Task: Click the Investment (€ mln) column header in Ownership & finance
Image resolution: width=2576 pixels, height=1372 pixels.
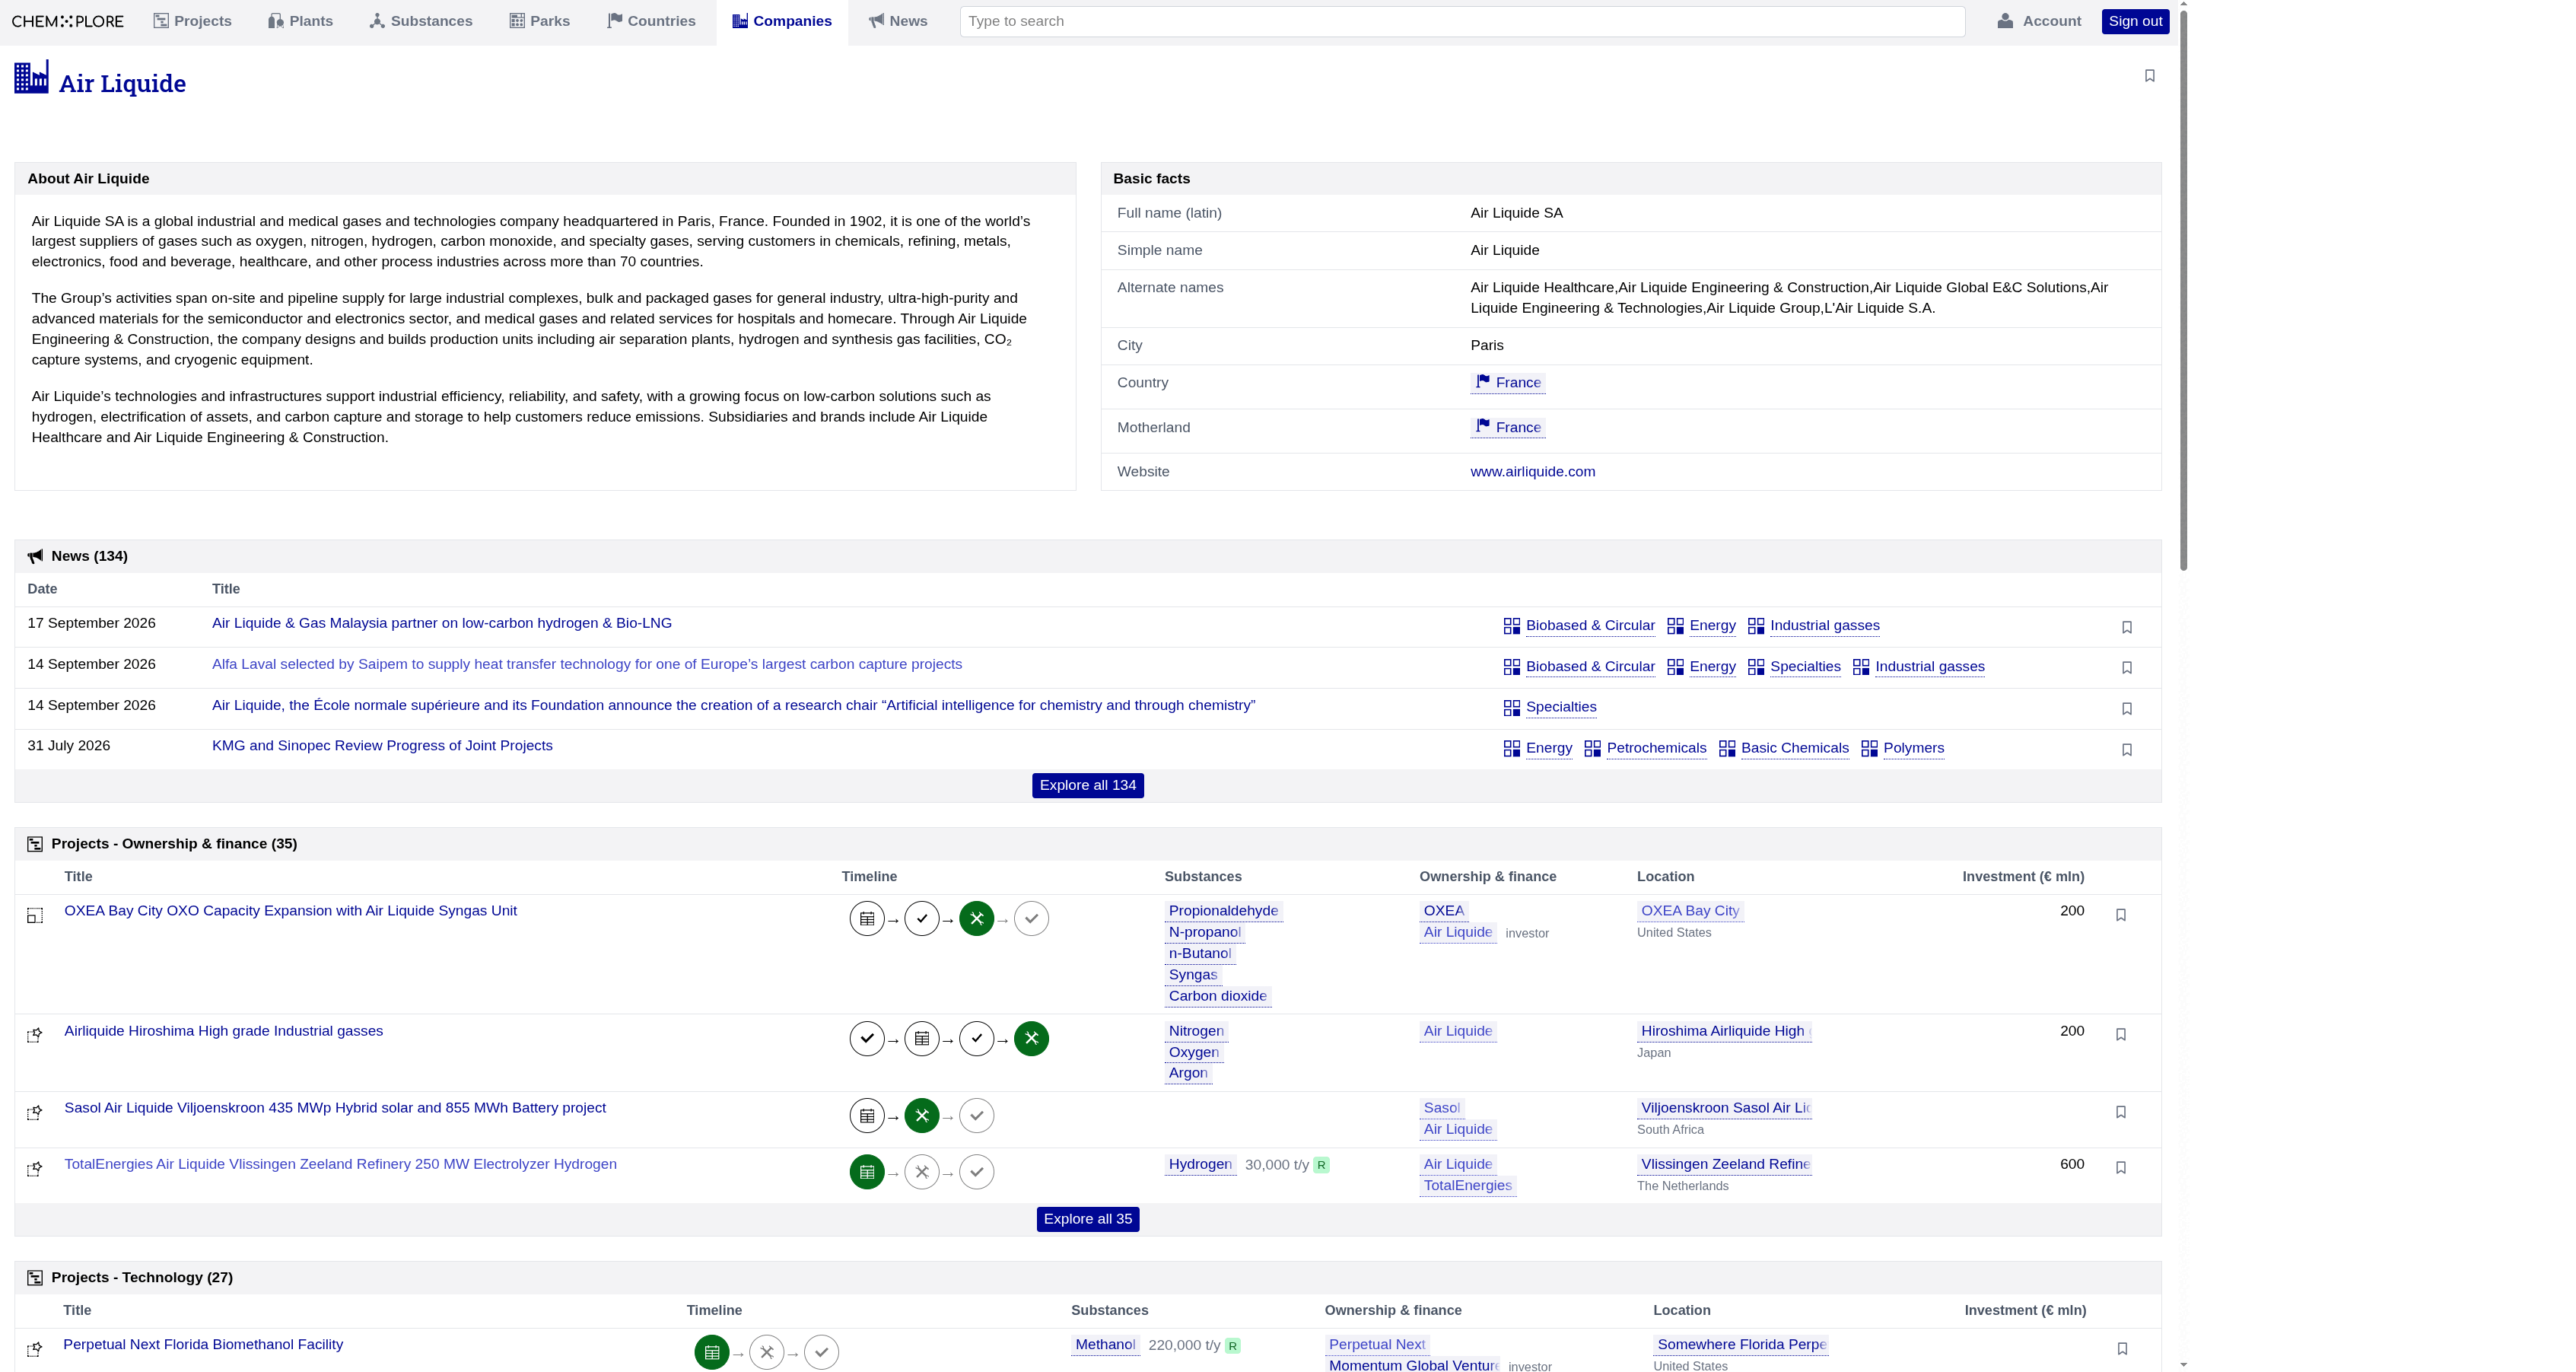Action: pos(2023,877)
